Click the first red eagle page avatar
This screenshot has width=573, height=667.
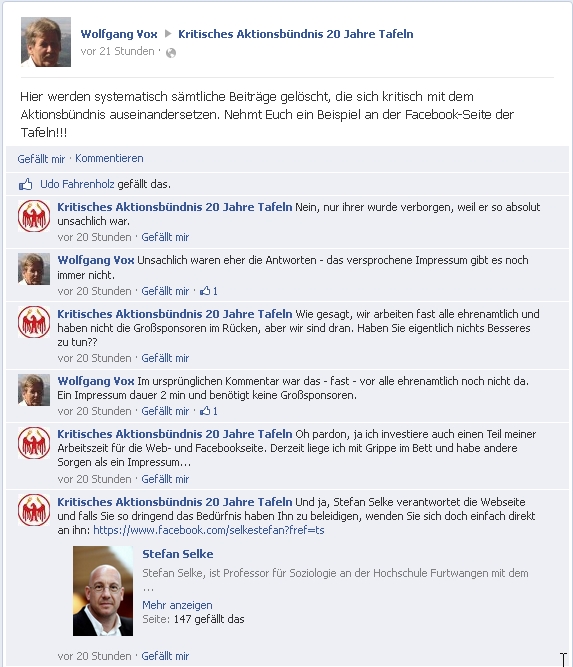[x=34, y=216]
